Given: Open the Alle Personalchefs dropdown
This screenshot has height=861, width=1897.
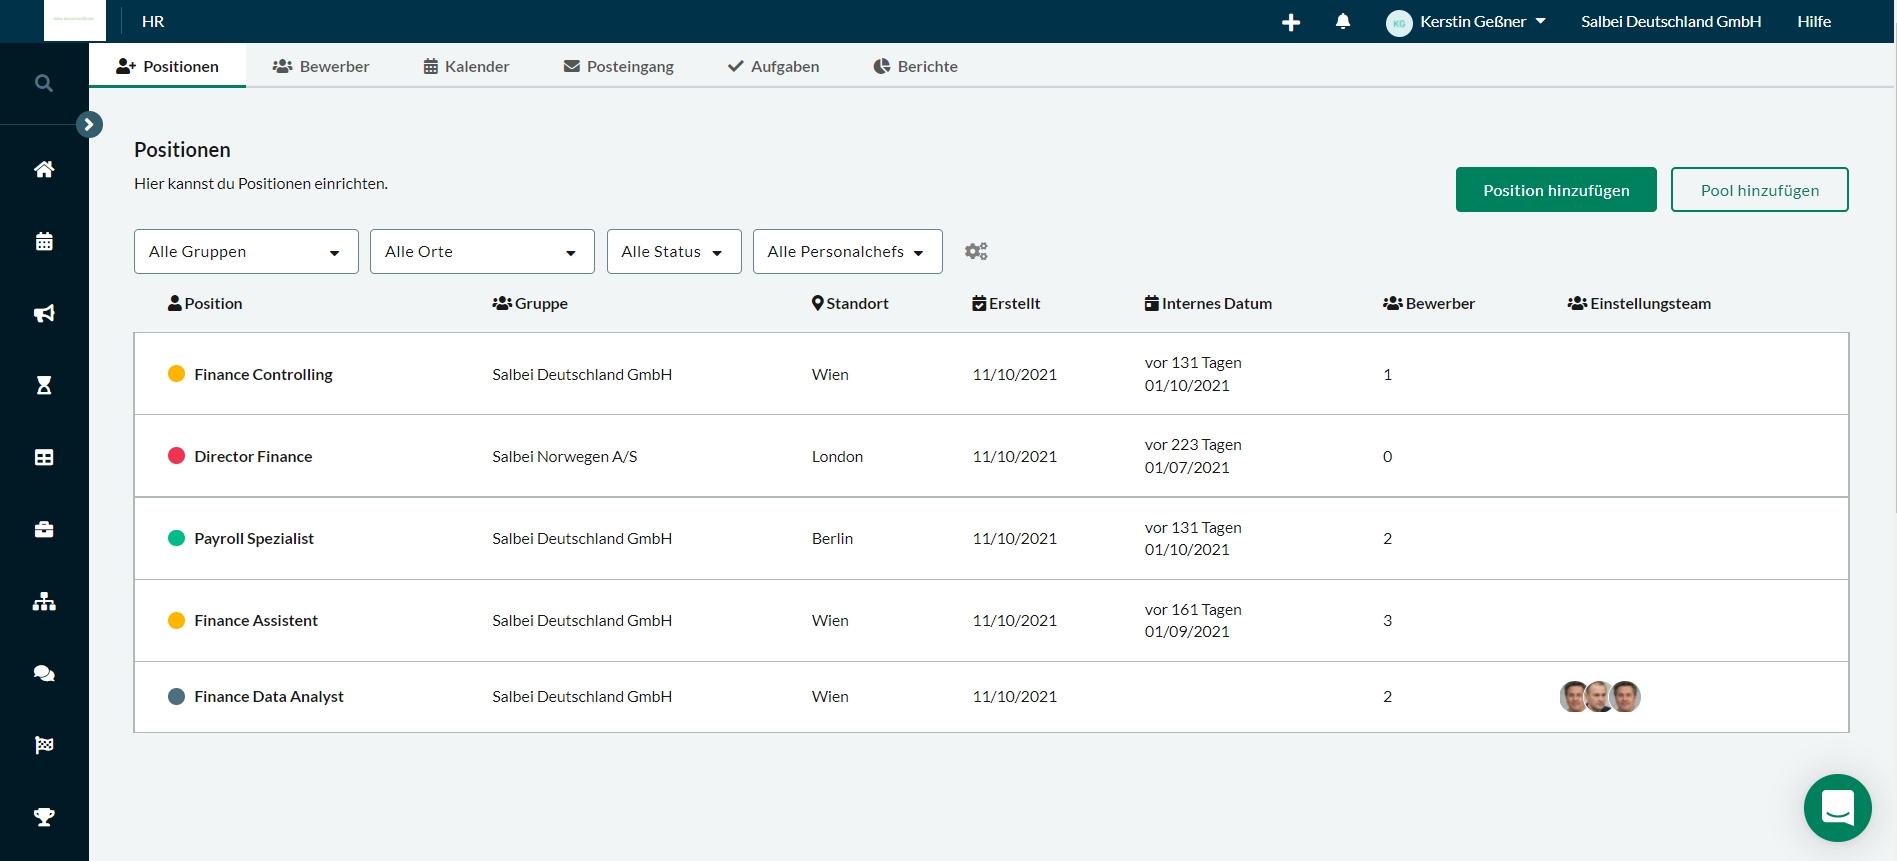Looking at the screenshot, I should coord(847,252).
